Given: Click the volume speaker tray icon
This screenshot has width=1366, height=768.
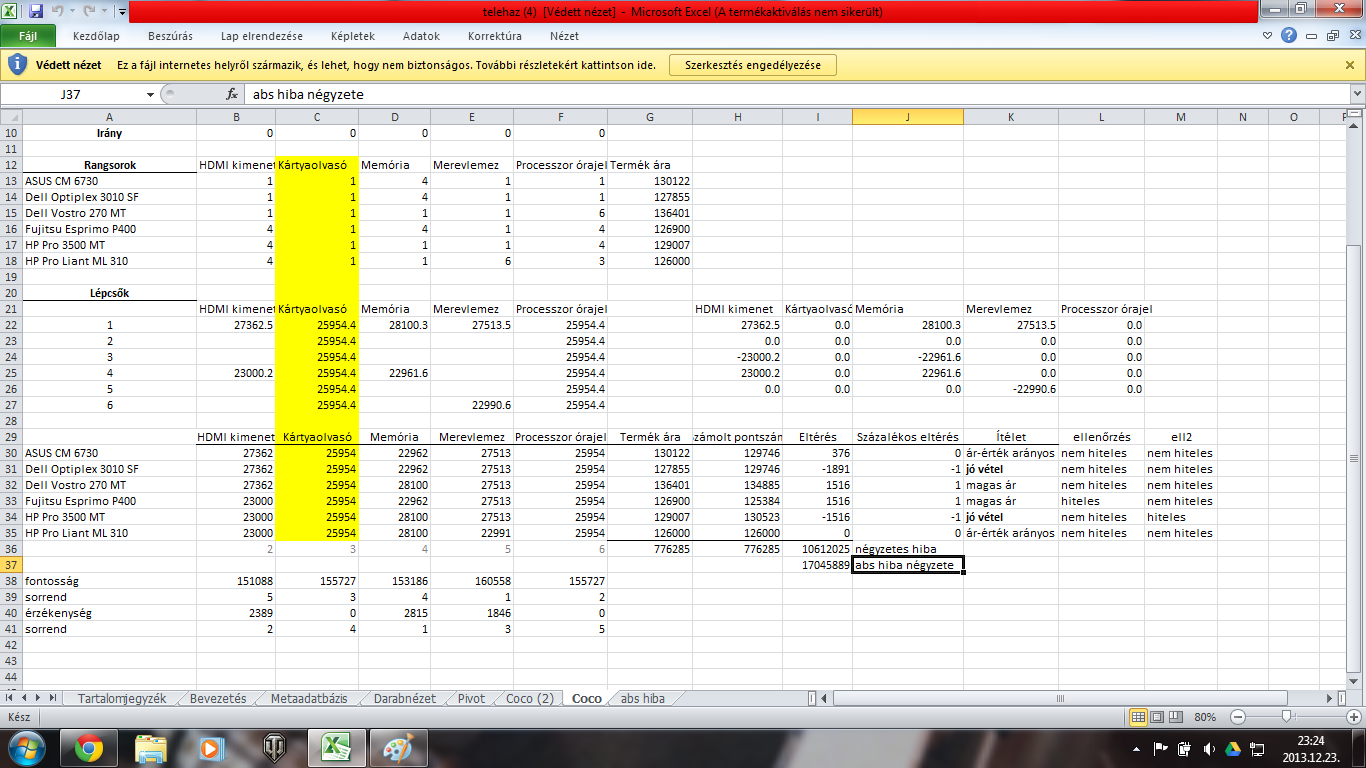Looking at the screenshot, I should click(1208, 748).
